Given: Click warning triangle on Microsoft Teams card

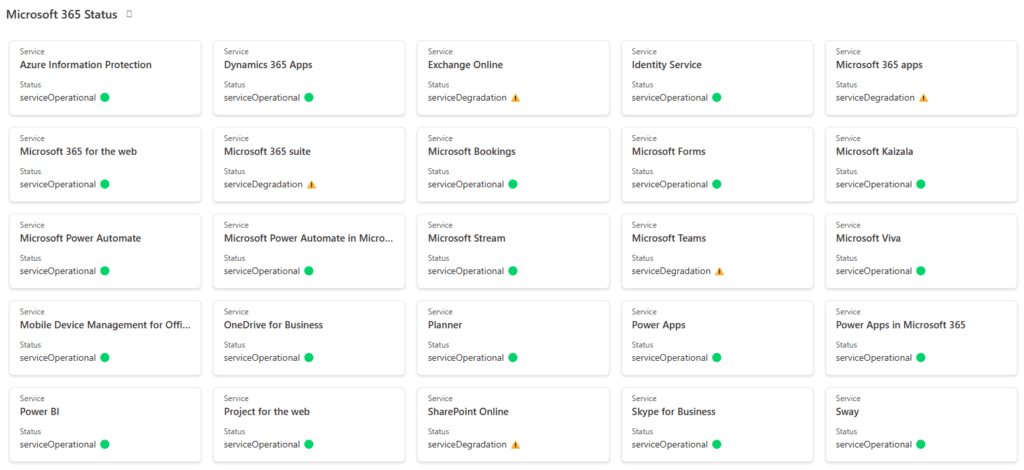Looking at the screenshot, I should (720, 271).
